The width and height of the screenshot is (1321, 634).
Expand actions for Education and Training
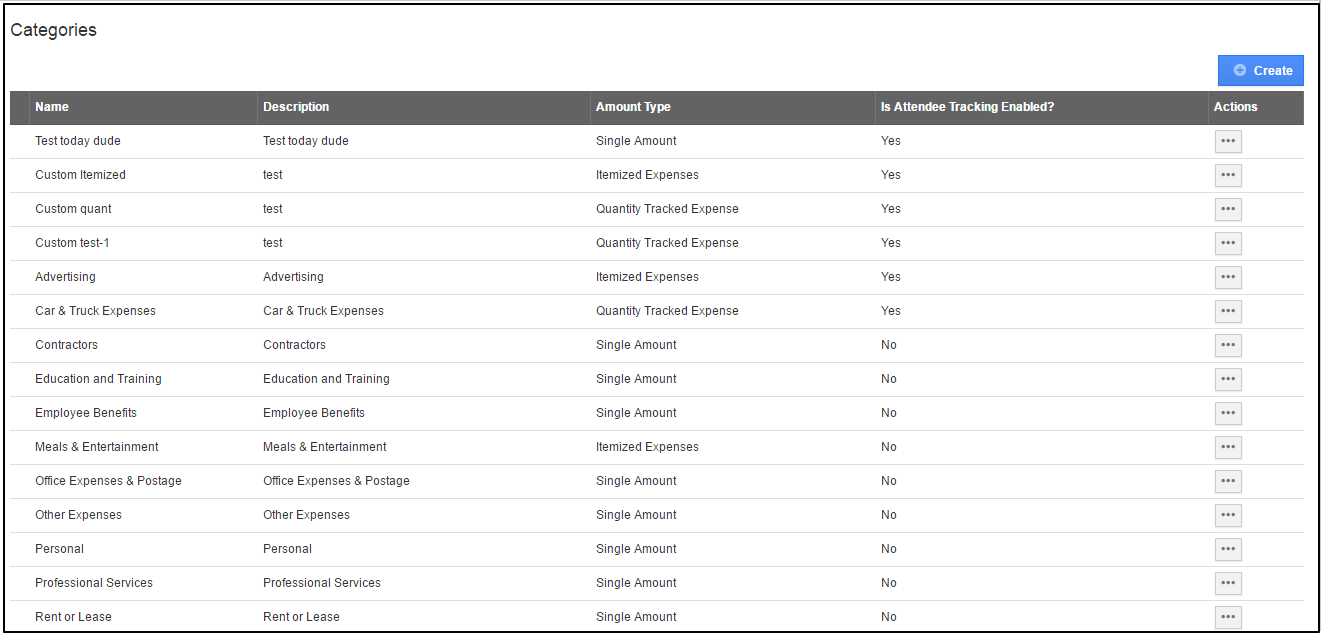(1228, 379)
